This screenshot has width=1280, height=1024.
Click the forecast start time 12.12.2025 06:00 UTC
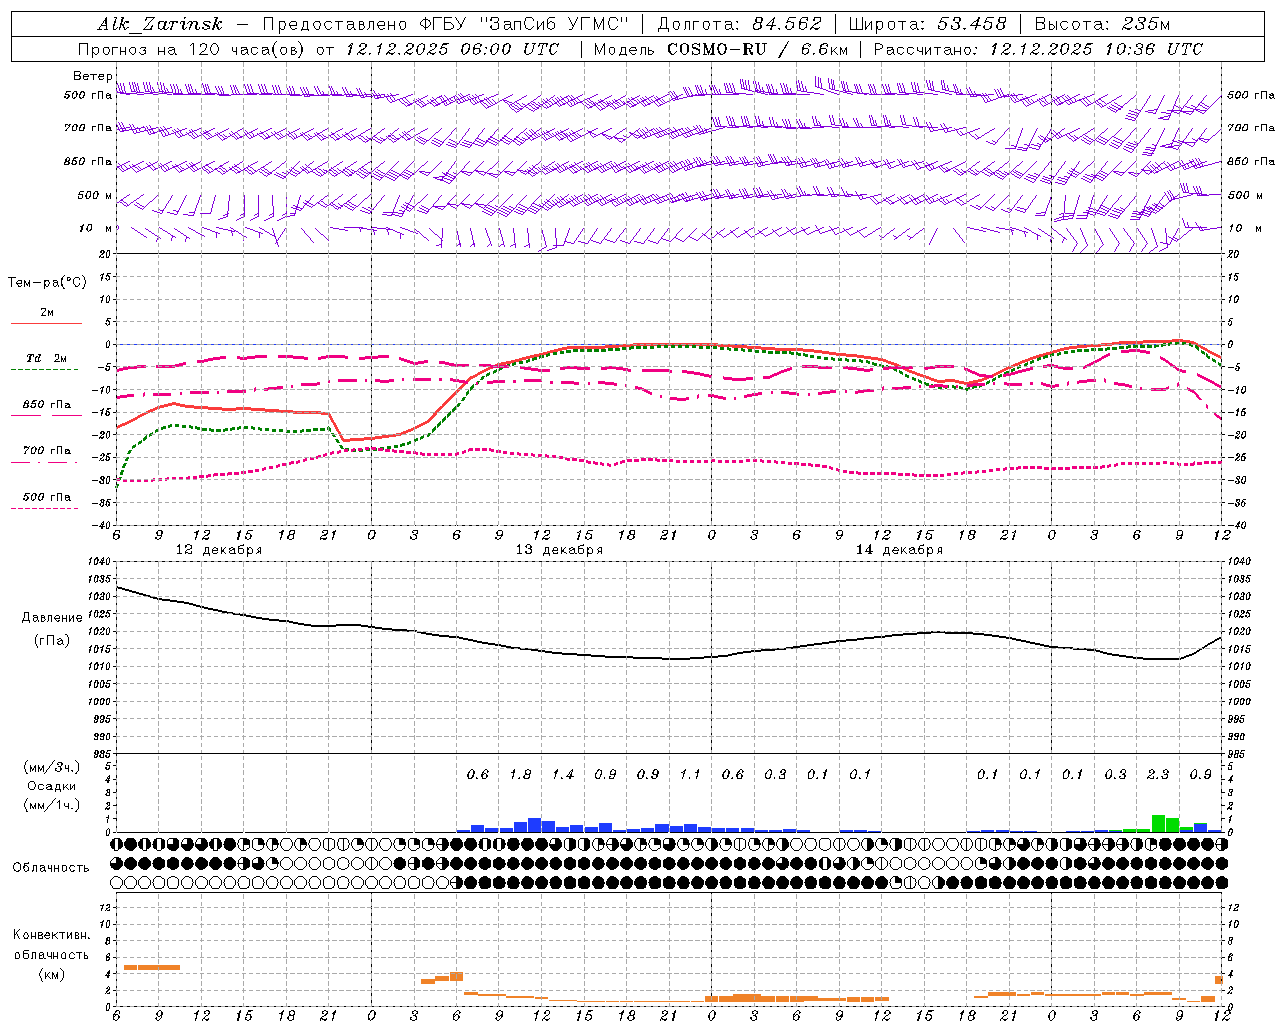[452, 48]
